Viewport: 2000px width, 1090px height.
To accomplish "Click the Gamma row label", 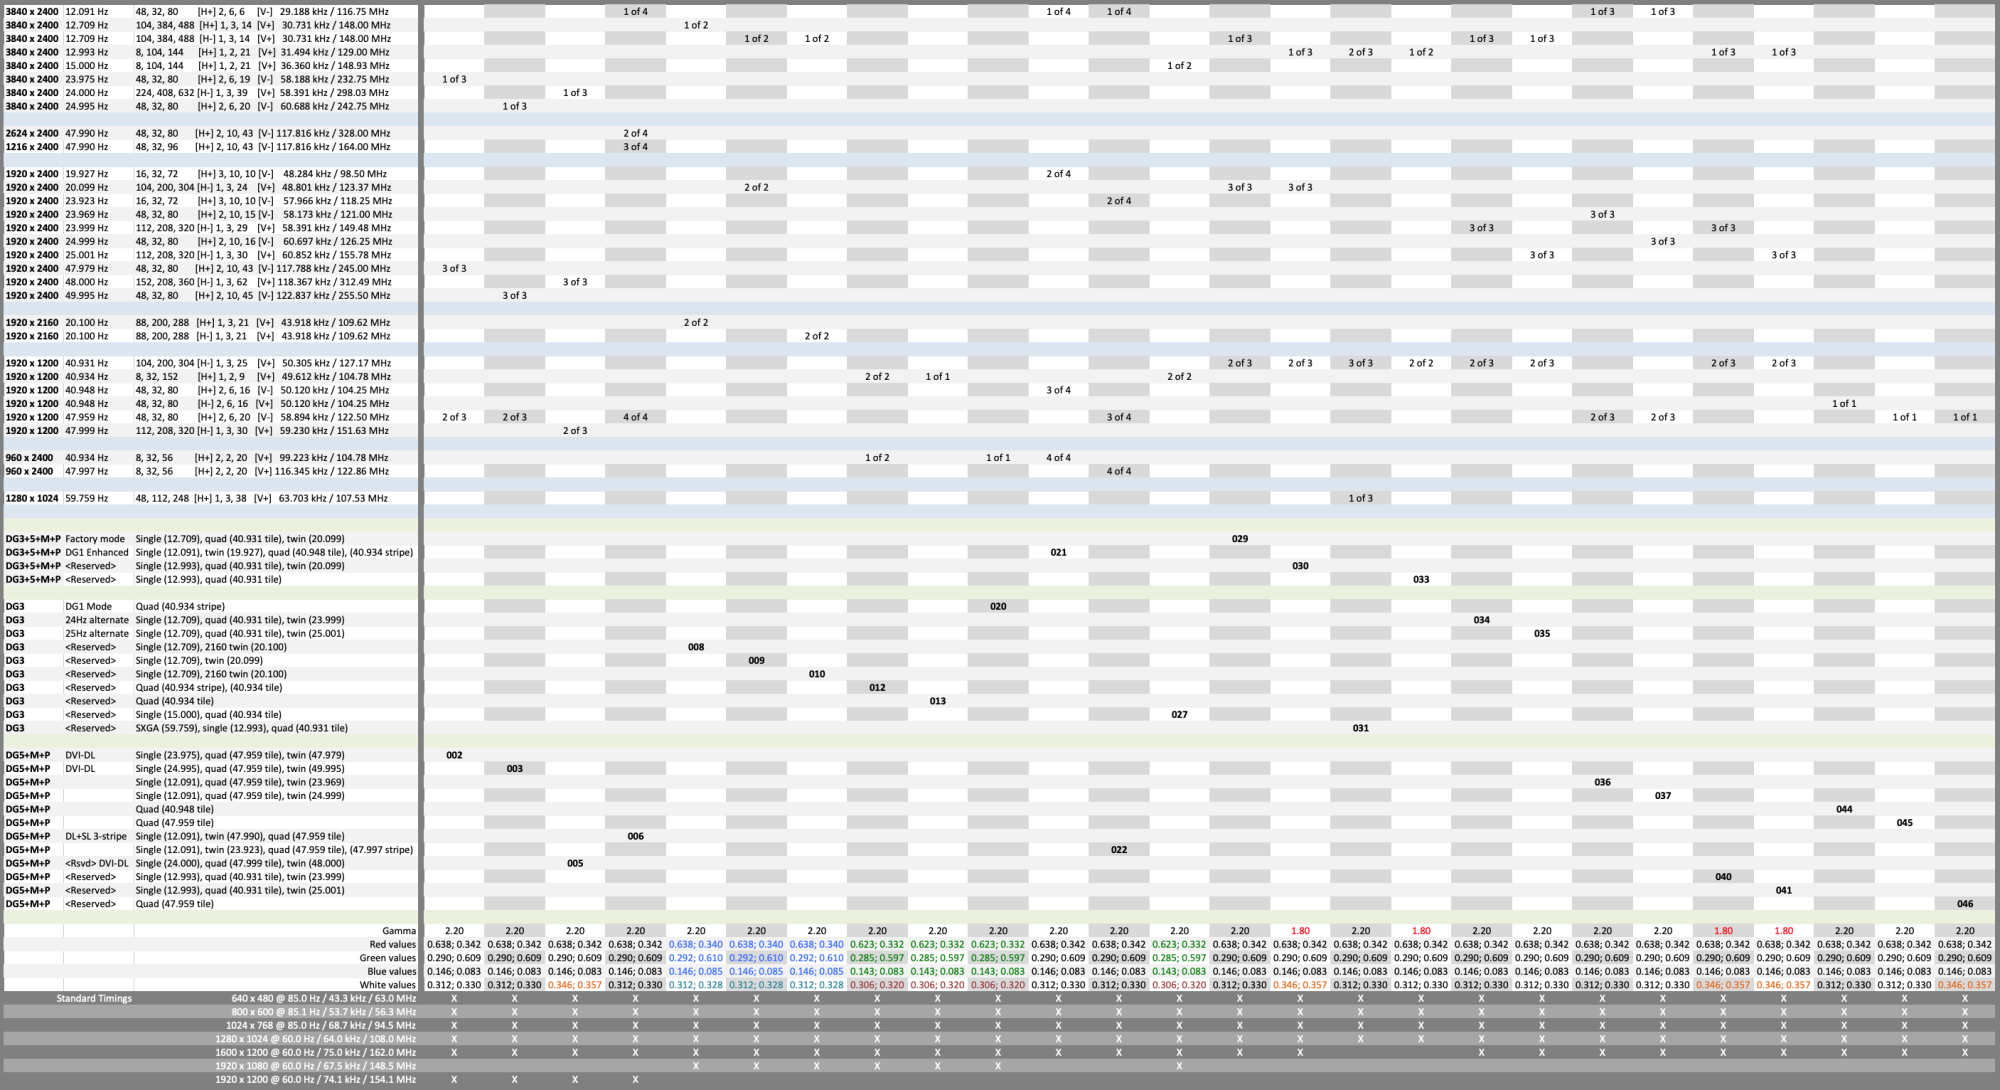I will point(398,931).
